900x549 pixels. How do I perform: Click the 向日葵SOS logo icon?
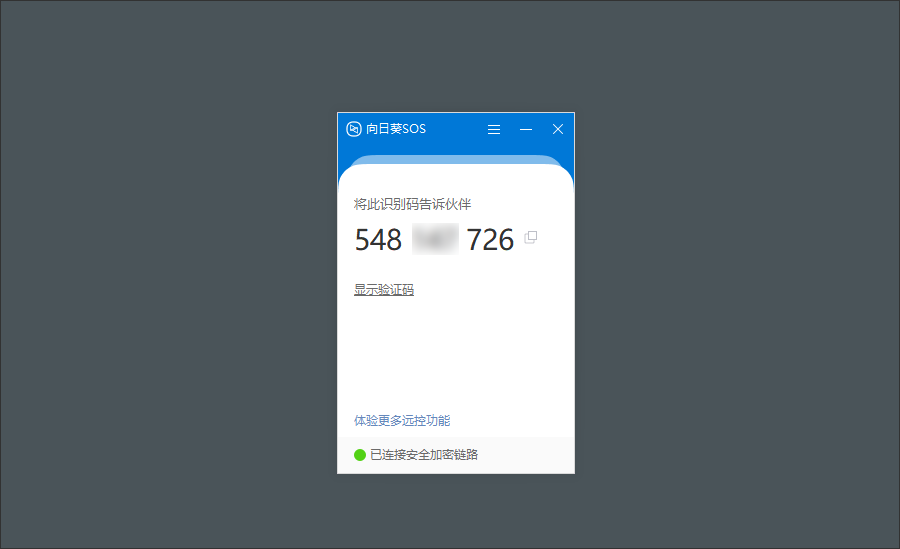coord(354,129)
